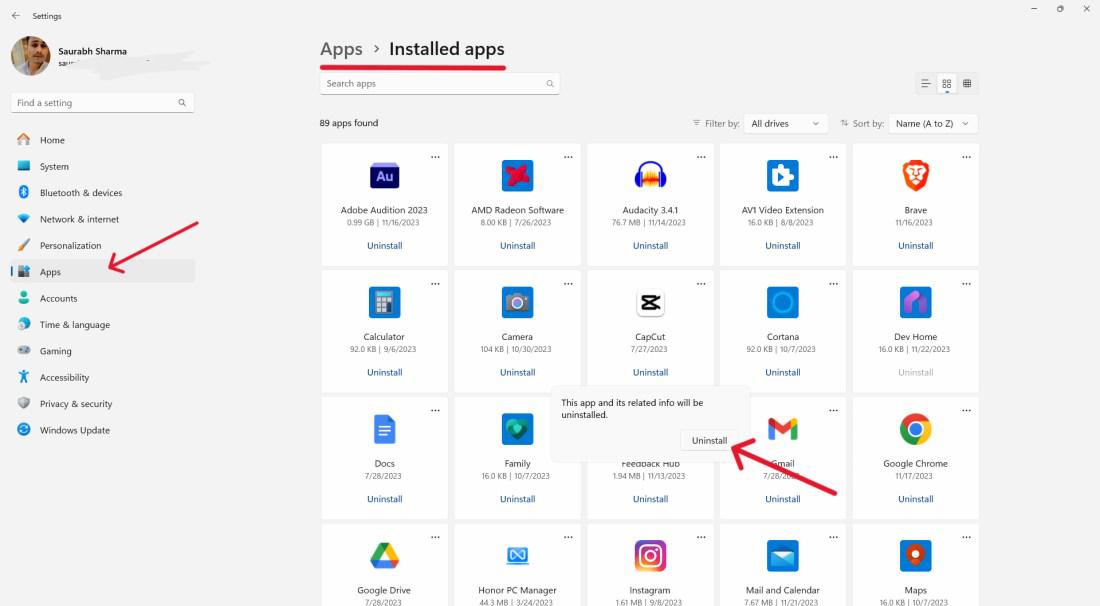1100x606 pixels.
Task: Open Privacy & security settings
Action: pyautogui.click(x=102, y=404)
